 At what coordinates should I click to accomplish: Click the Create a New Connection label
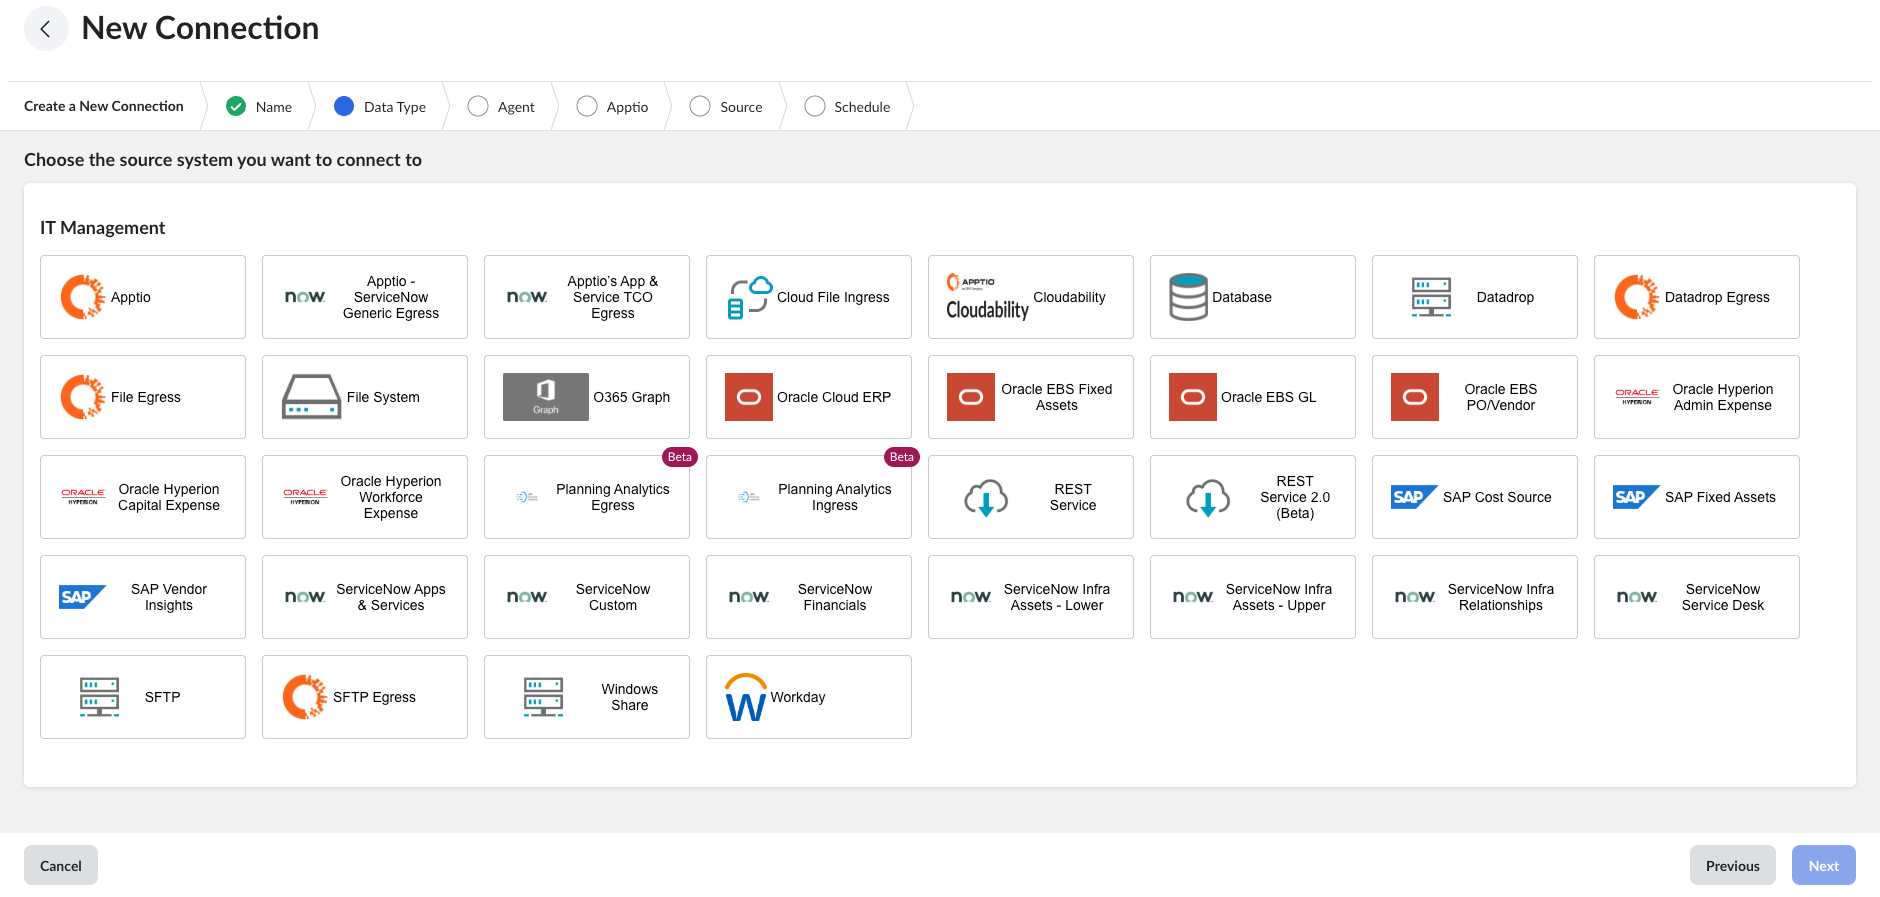coord(104,106)
